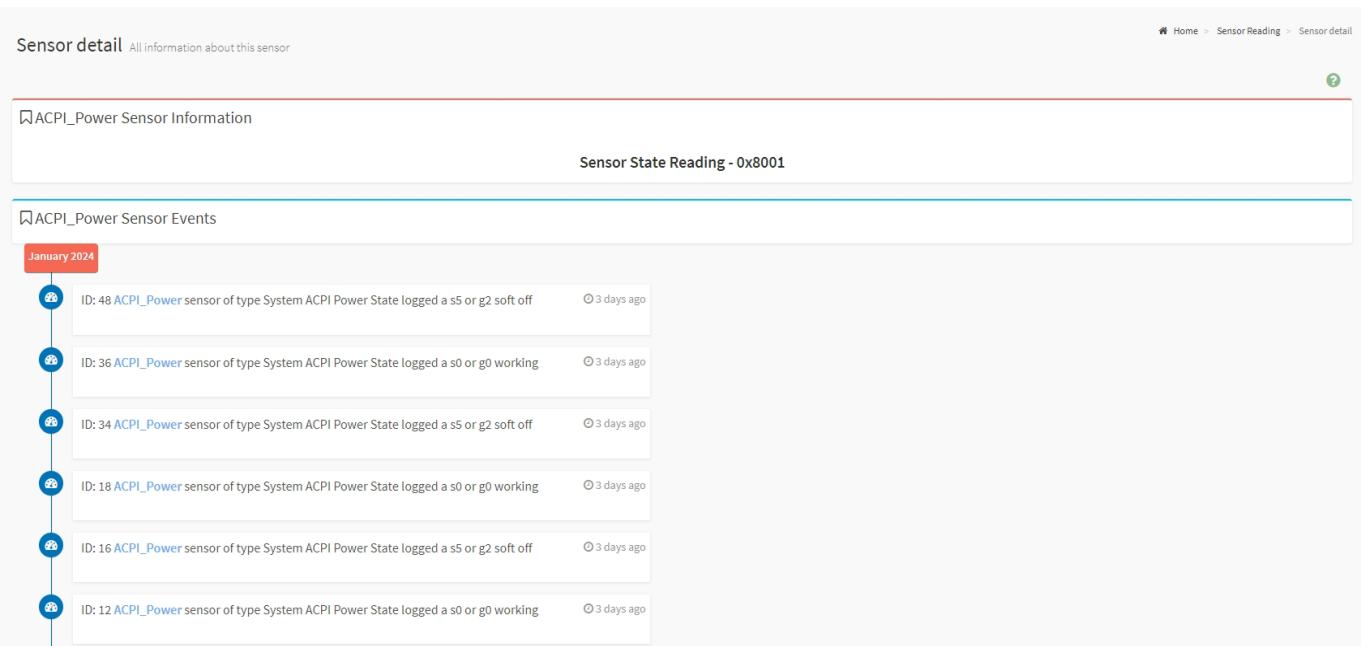Click the gauge icon beside event ID 12
Image resolution: width=1362 pixels, height=646 pixels.
tap(51, 607)
